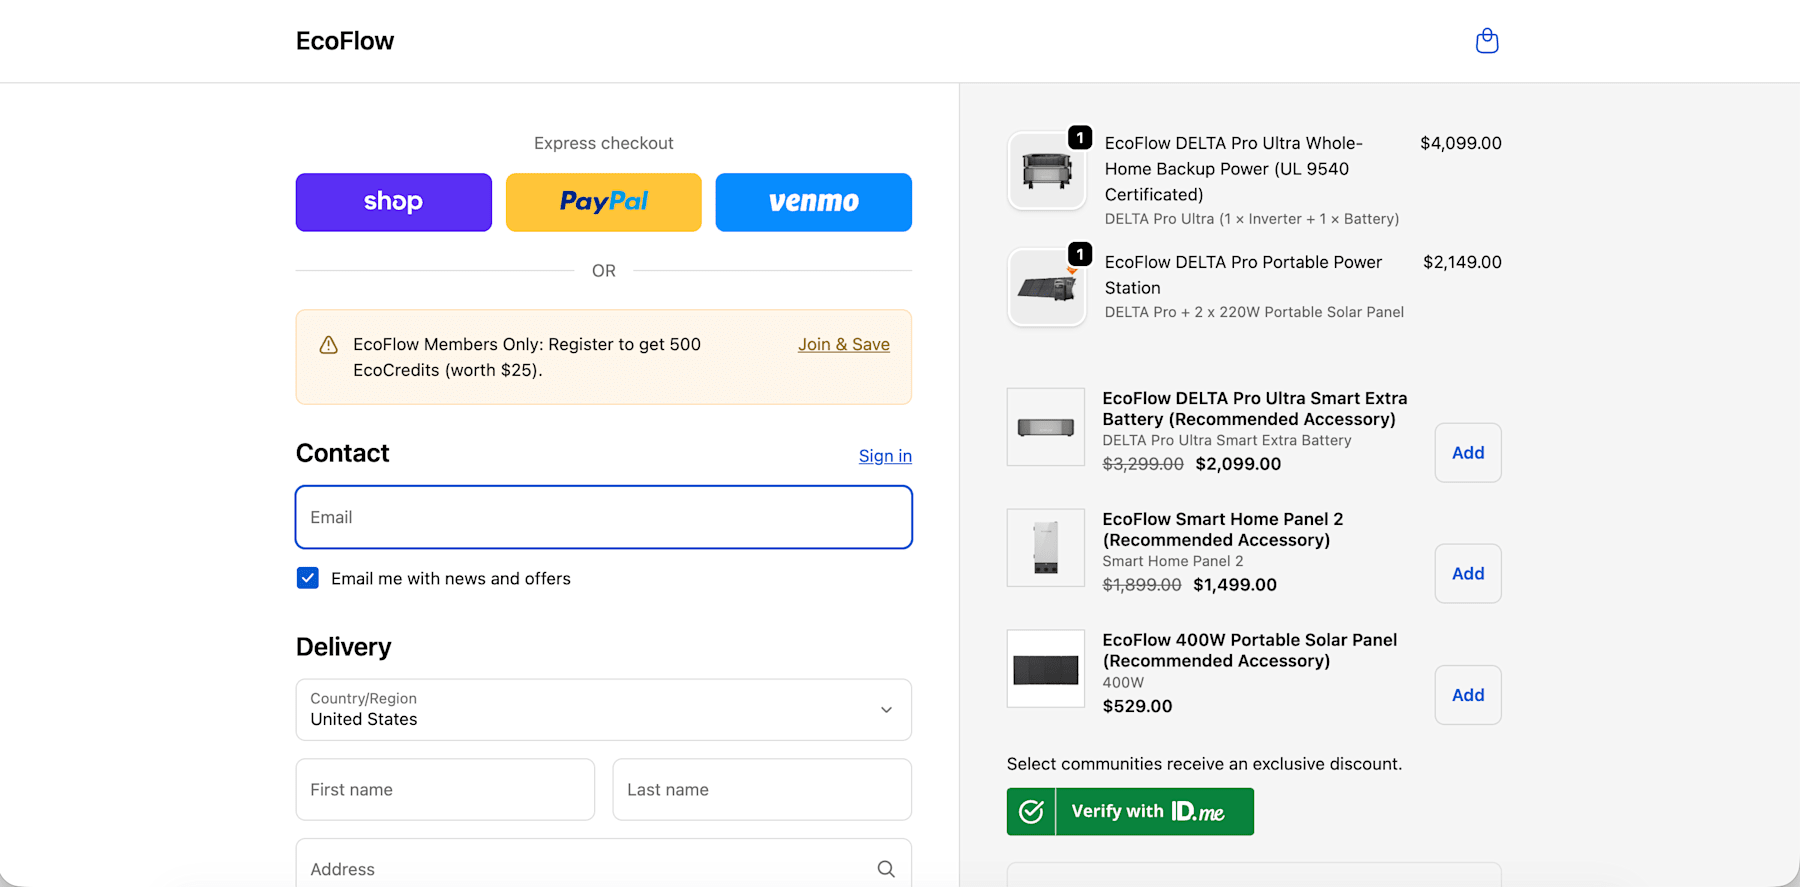Click the Last name field
This screenshot has height=887, width=1800.
coord(762,790)
